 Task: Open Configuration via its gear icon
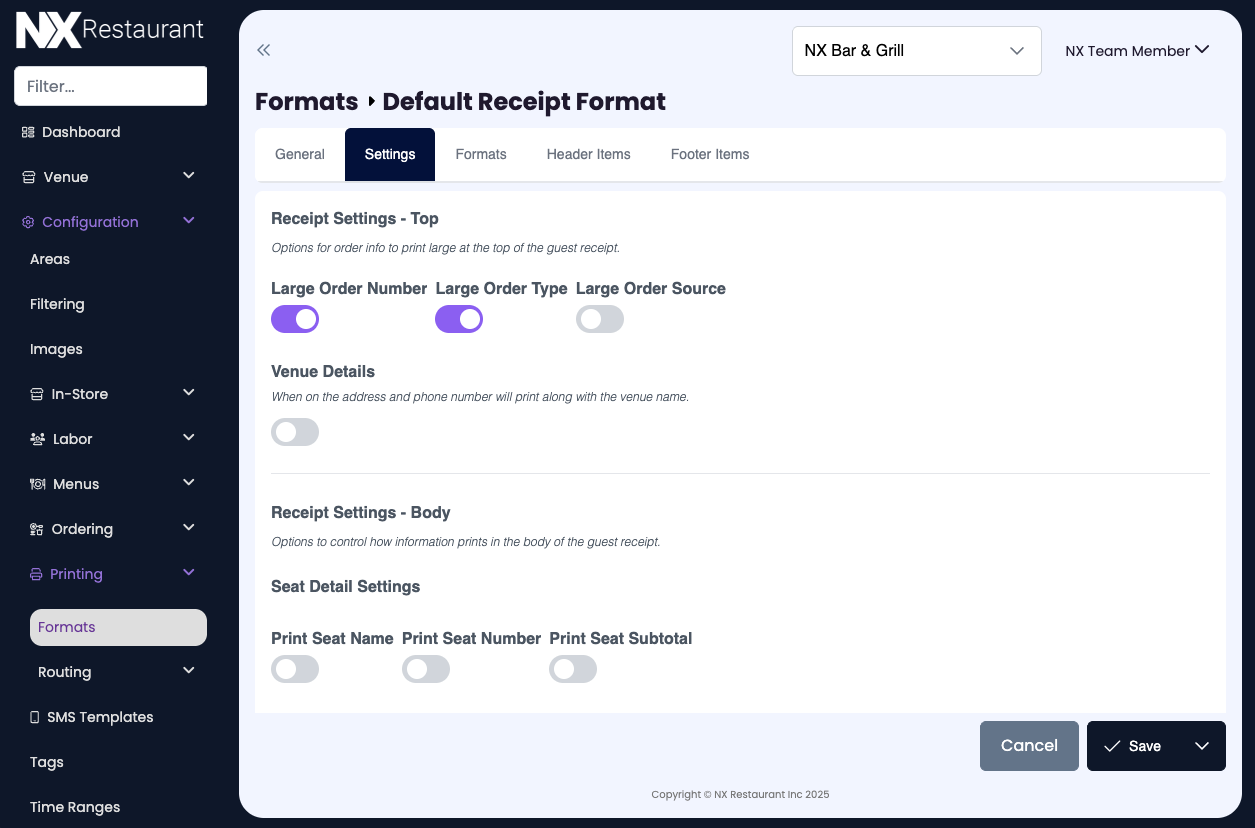27,222
